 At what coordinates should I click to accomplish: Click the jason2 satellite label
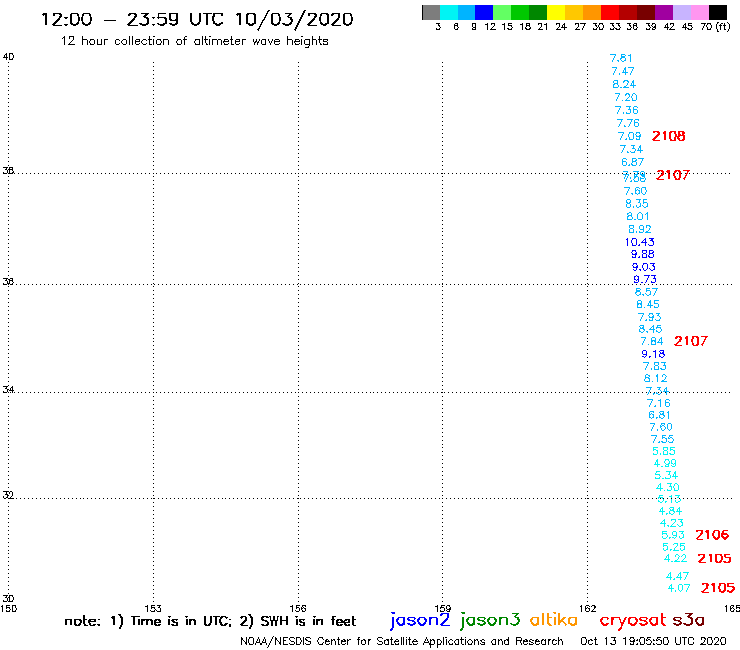pos(420,620)
